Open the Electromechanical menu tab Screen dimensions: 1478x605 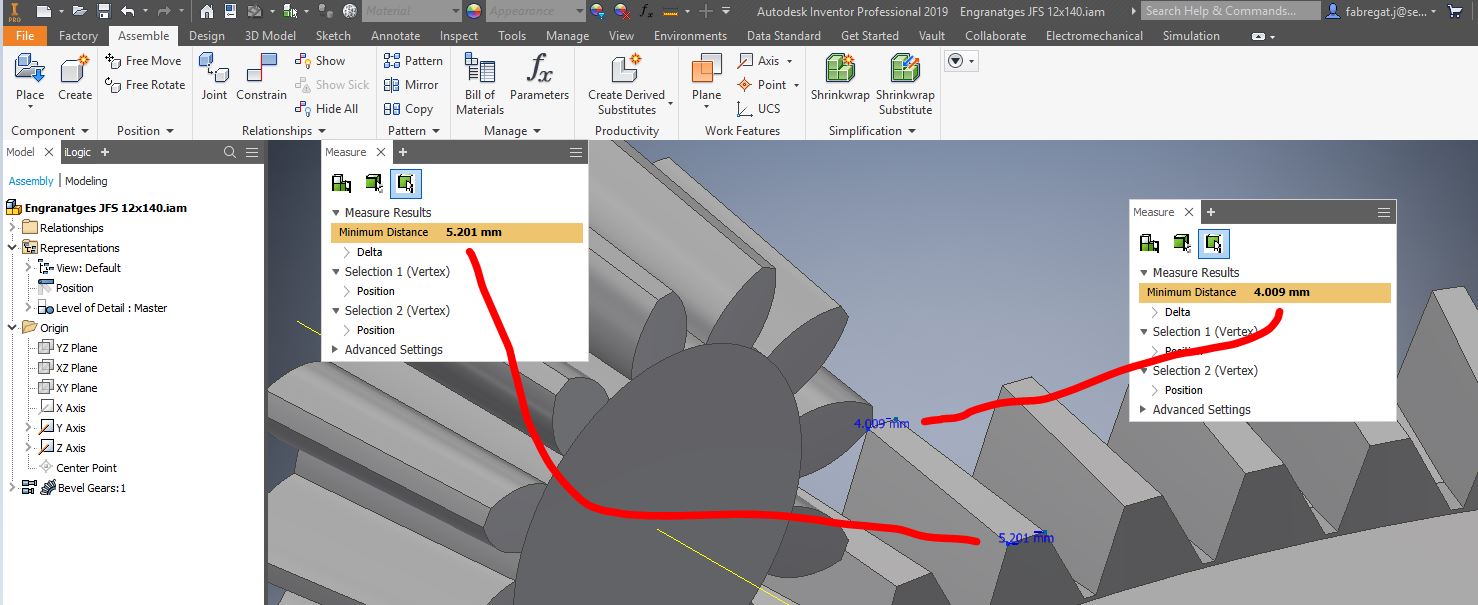tap(1093, 35)
